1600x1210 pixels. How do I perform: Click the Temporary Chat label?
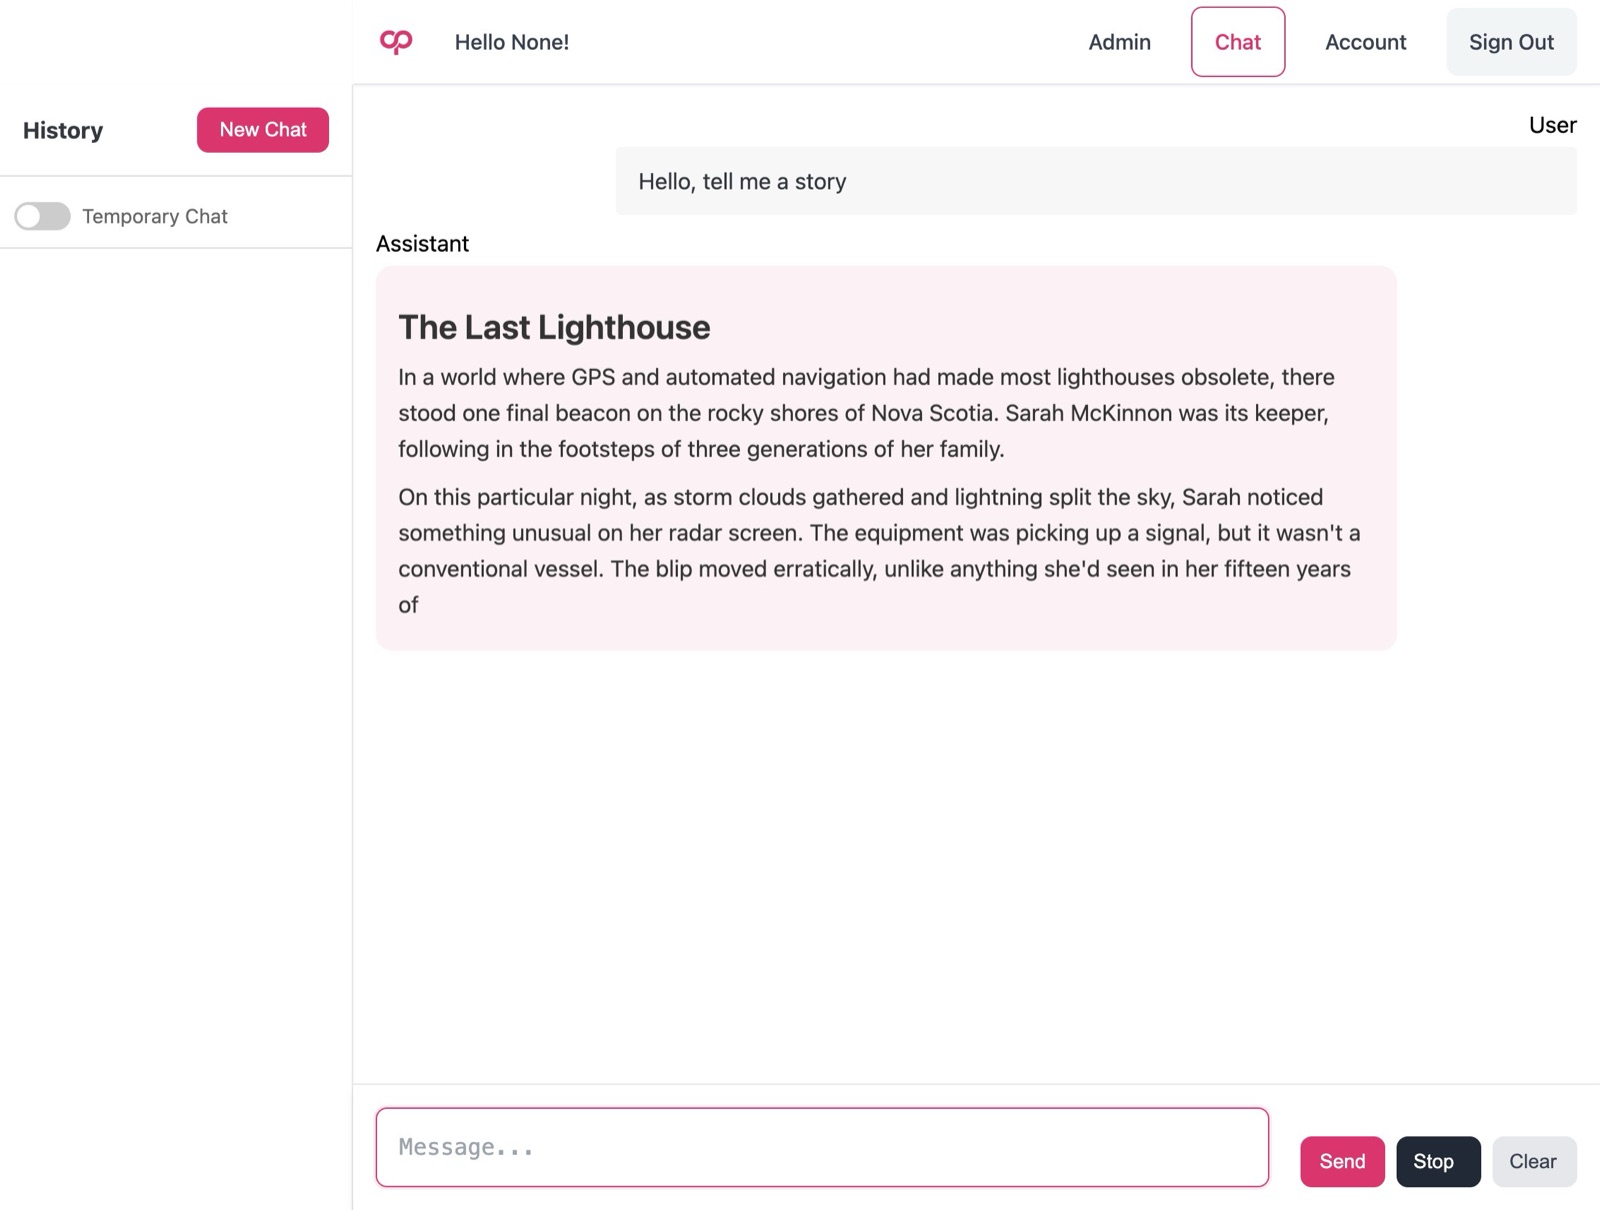tap(155, 216)
